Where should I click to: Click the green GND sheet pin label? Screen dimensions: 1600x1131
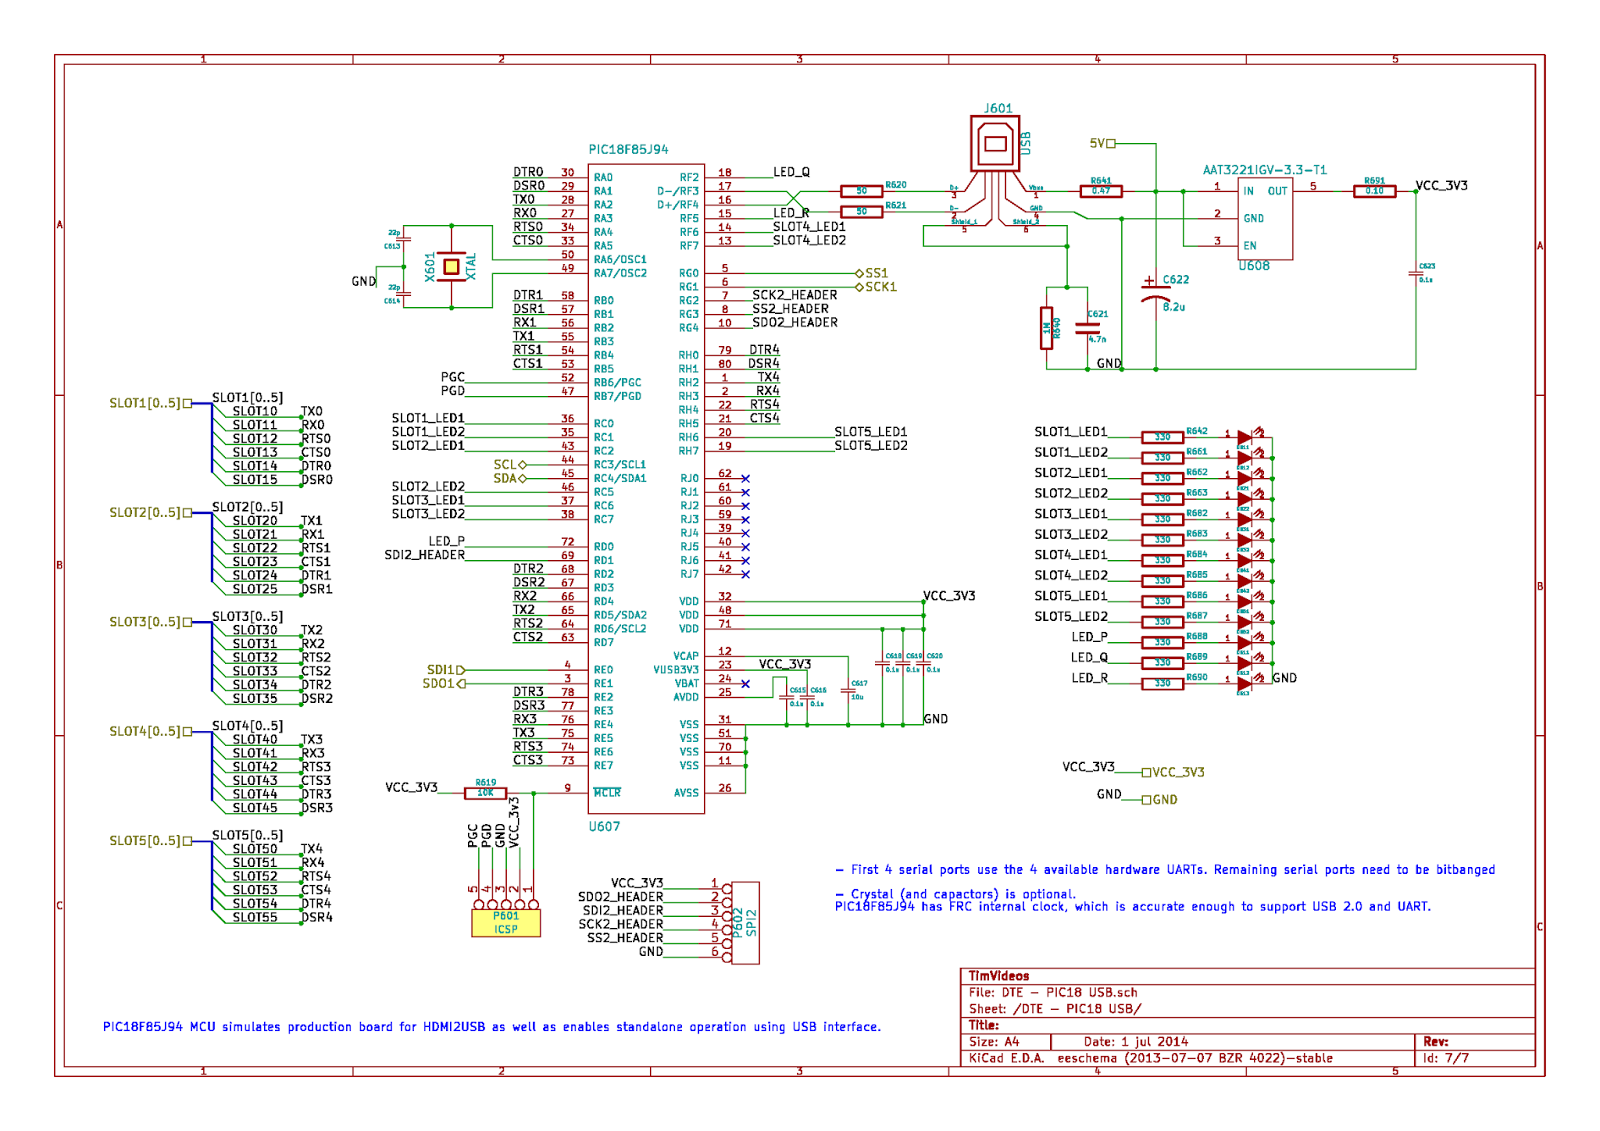pos(1160,800)
